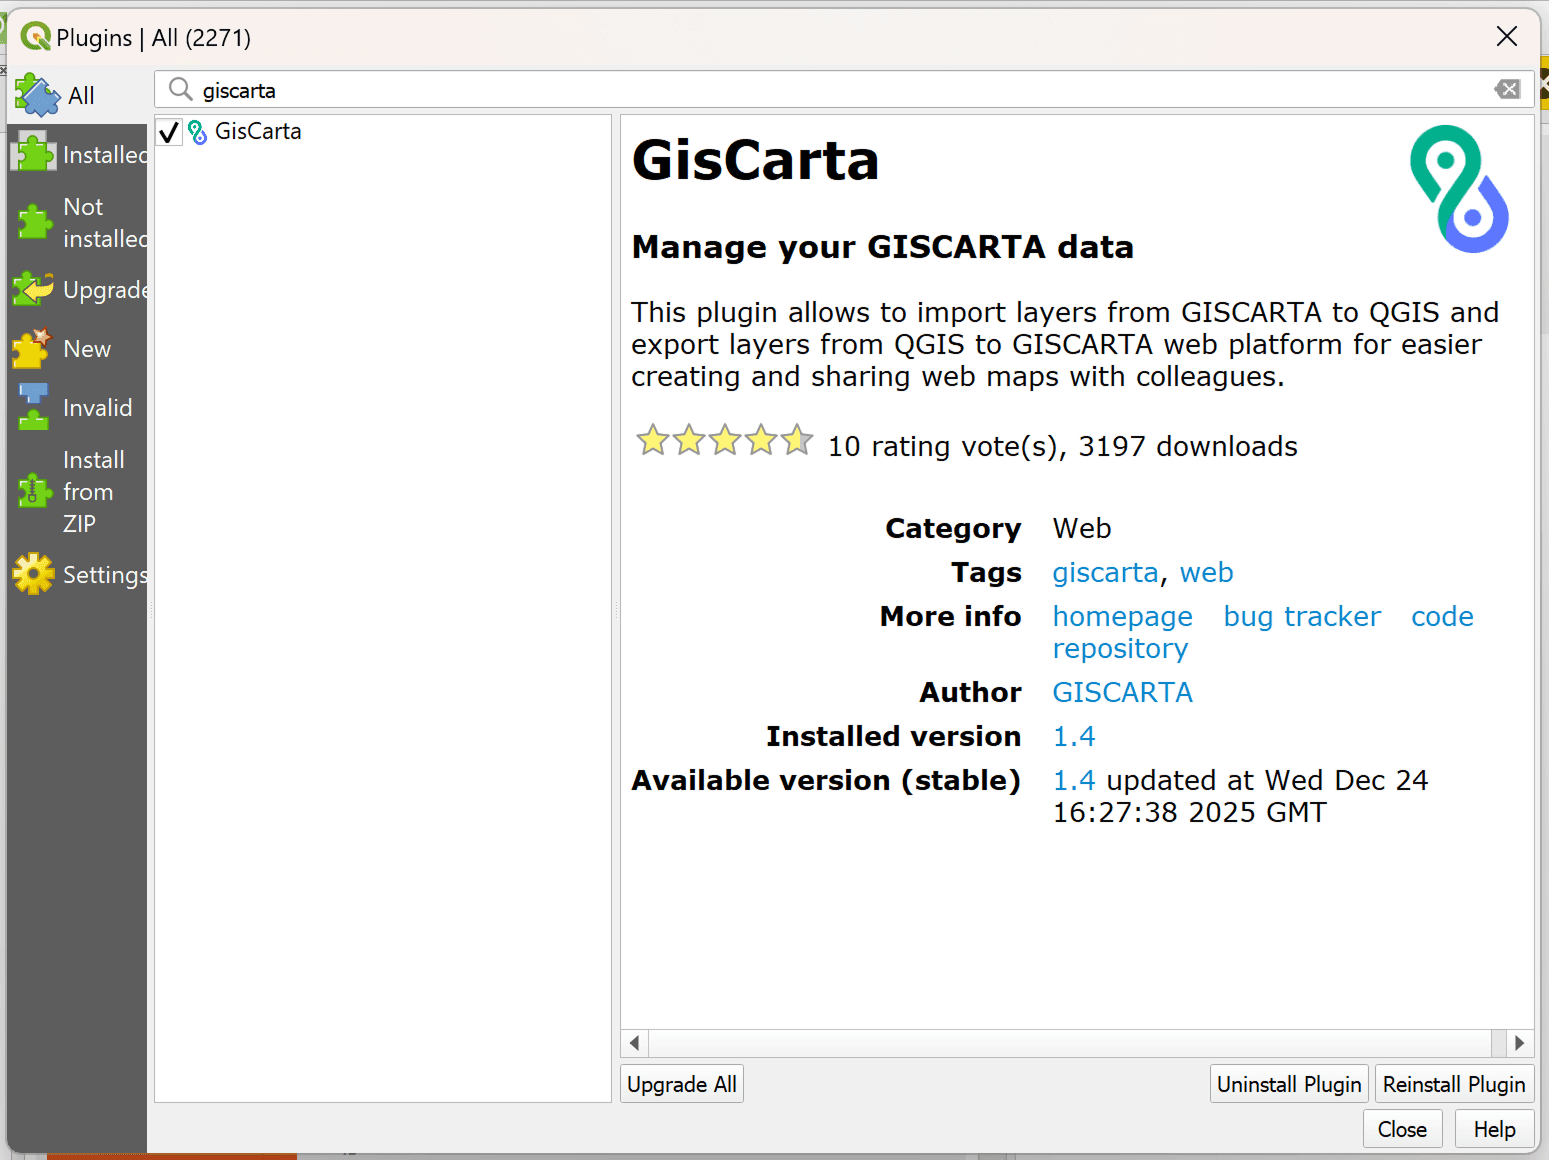Screen dimensions: 1549x1160
Task: Click the 'Manage your GISCARTA data' heading
Action: (x=882, y=247)
